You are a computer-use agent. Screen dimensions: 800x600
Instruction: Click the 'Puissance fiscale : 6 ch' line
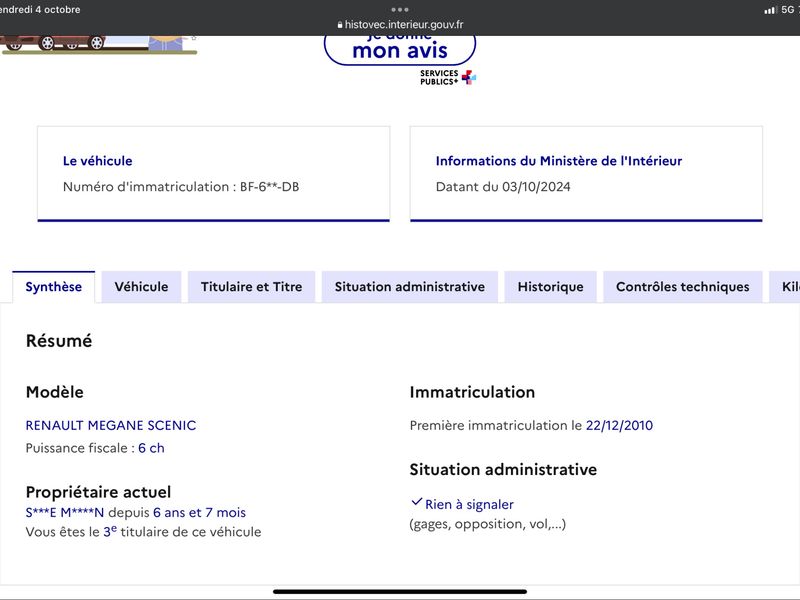(x=95, y=448)
